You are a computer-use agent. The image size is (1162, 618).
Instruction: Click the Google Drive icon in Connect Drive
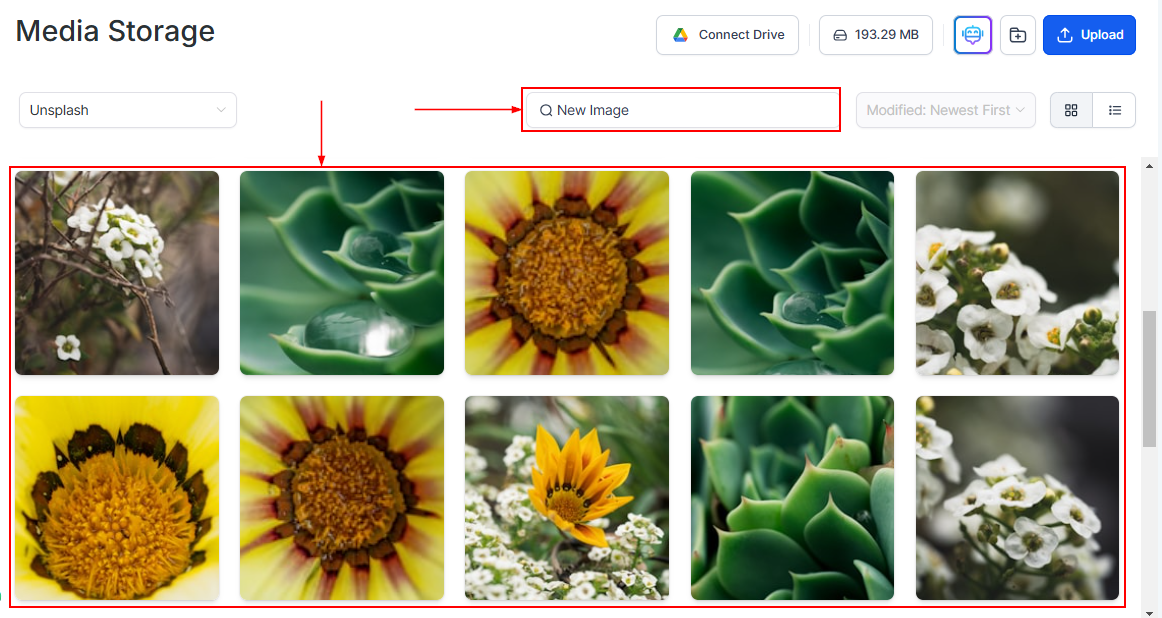click(x=681, y=34)
